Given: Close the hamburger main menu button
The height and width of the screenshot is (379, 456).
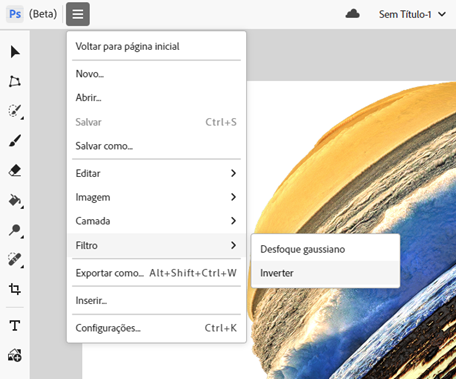Looking at the screenshot, I should pyautogui.click(x=78, y=14).
